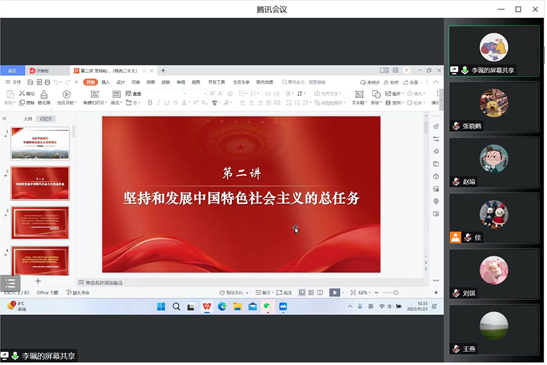Open the font name combo box
547x365 pixels.
point(166,94)
